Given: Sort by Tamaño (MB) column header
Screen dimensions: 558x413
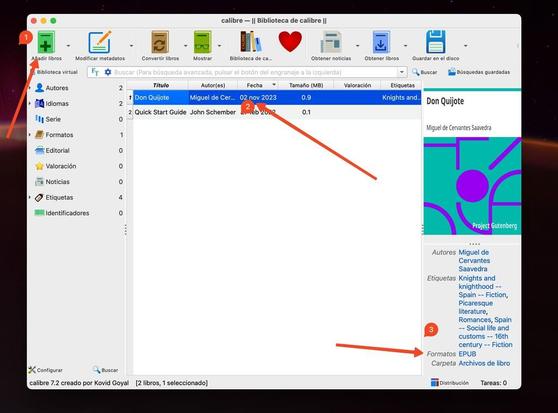Looking at the screenshot, I should pos(306,85).
